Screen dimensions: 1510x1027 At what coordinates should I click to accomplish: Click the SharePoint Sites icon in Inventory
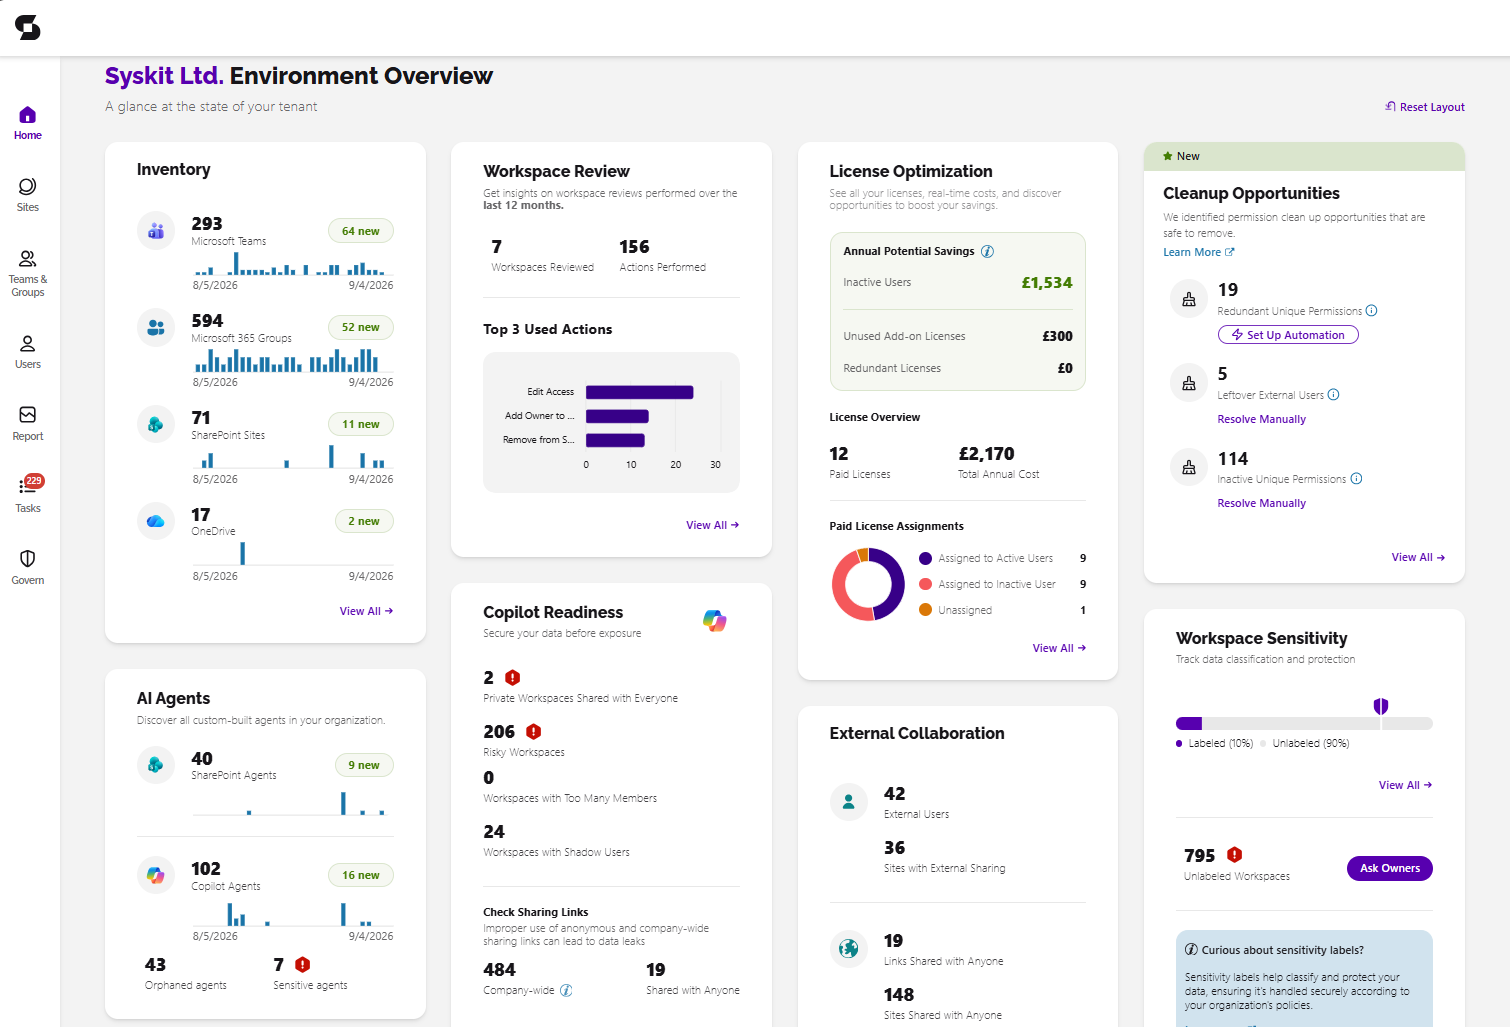[156, 424]
